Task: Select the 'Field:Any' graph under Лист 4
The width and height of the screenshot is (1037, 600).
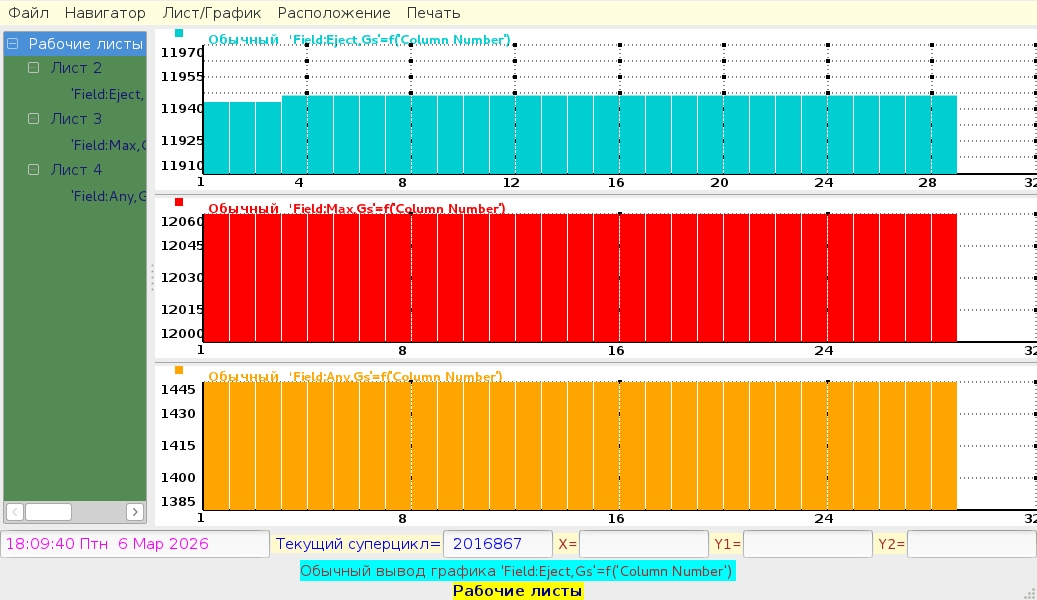Action: point(108,196)
